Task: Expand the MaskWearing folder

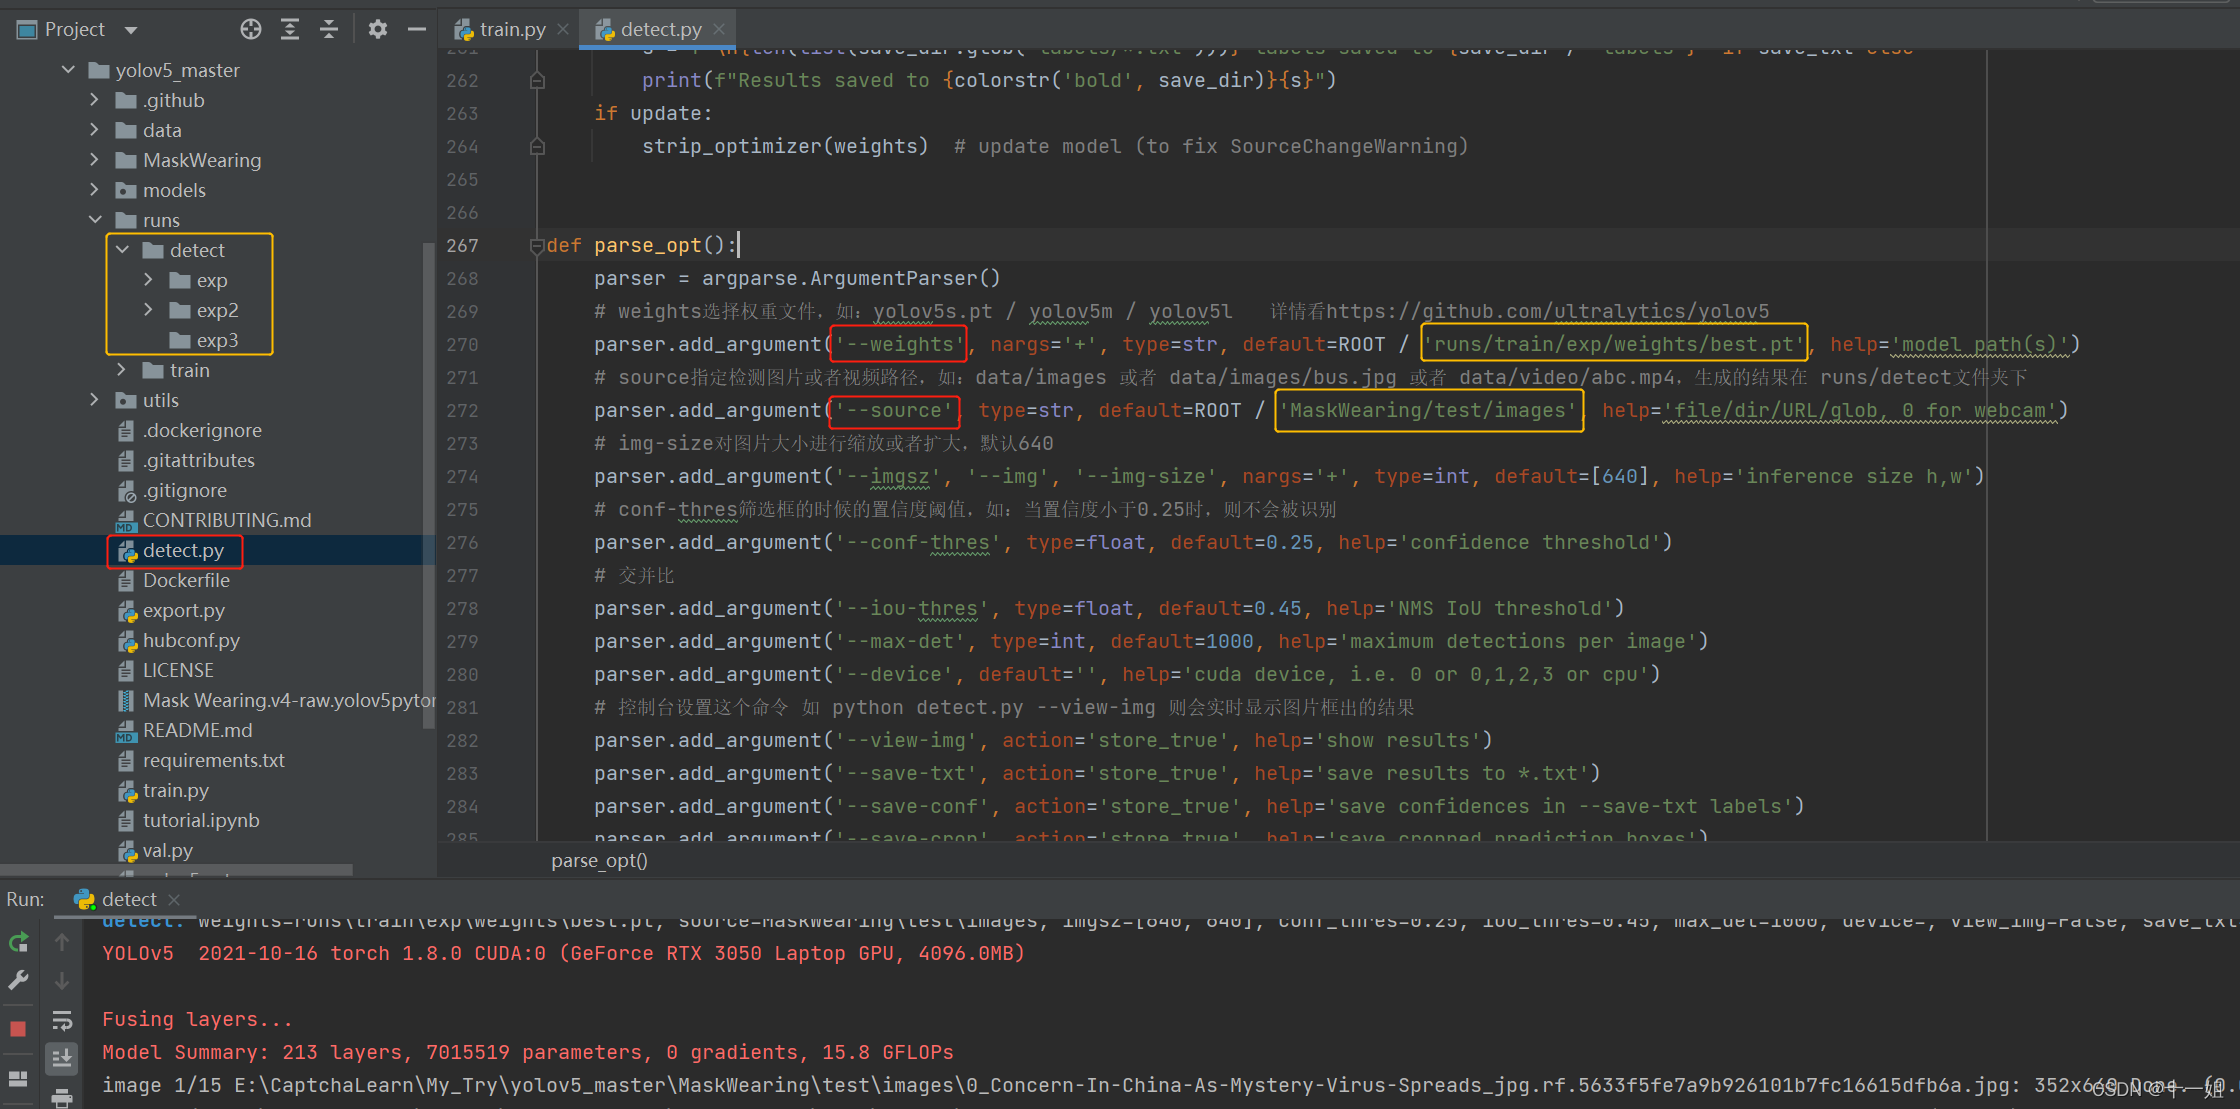Action: point(95,160)
